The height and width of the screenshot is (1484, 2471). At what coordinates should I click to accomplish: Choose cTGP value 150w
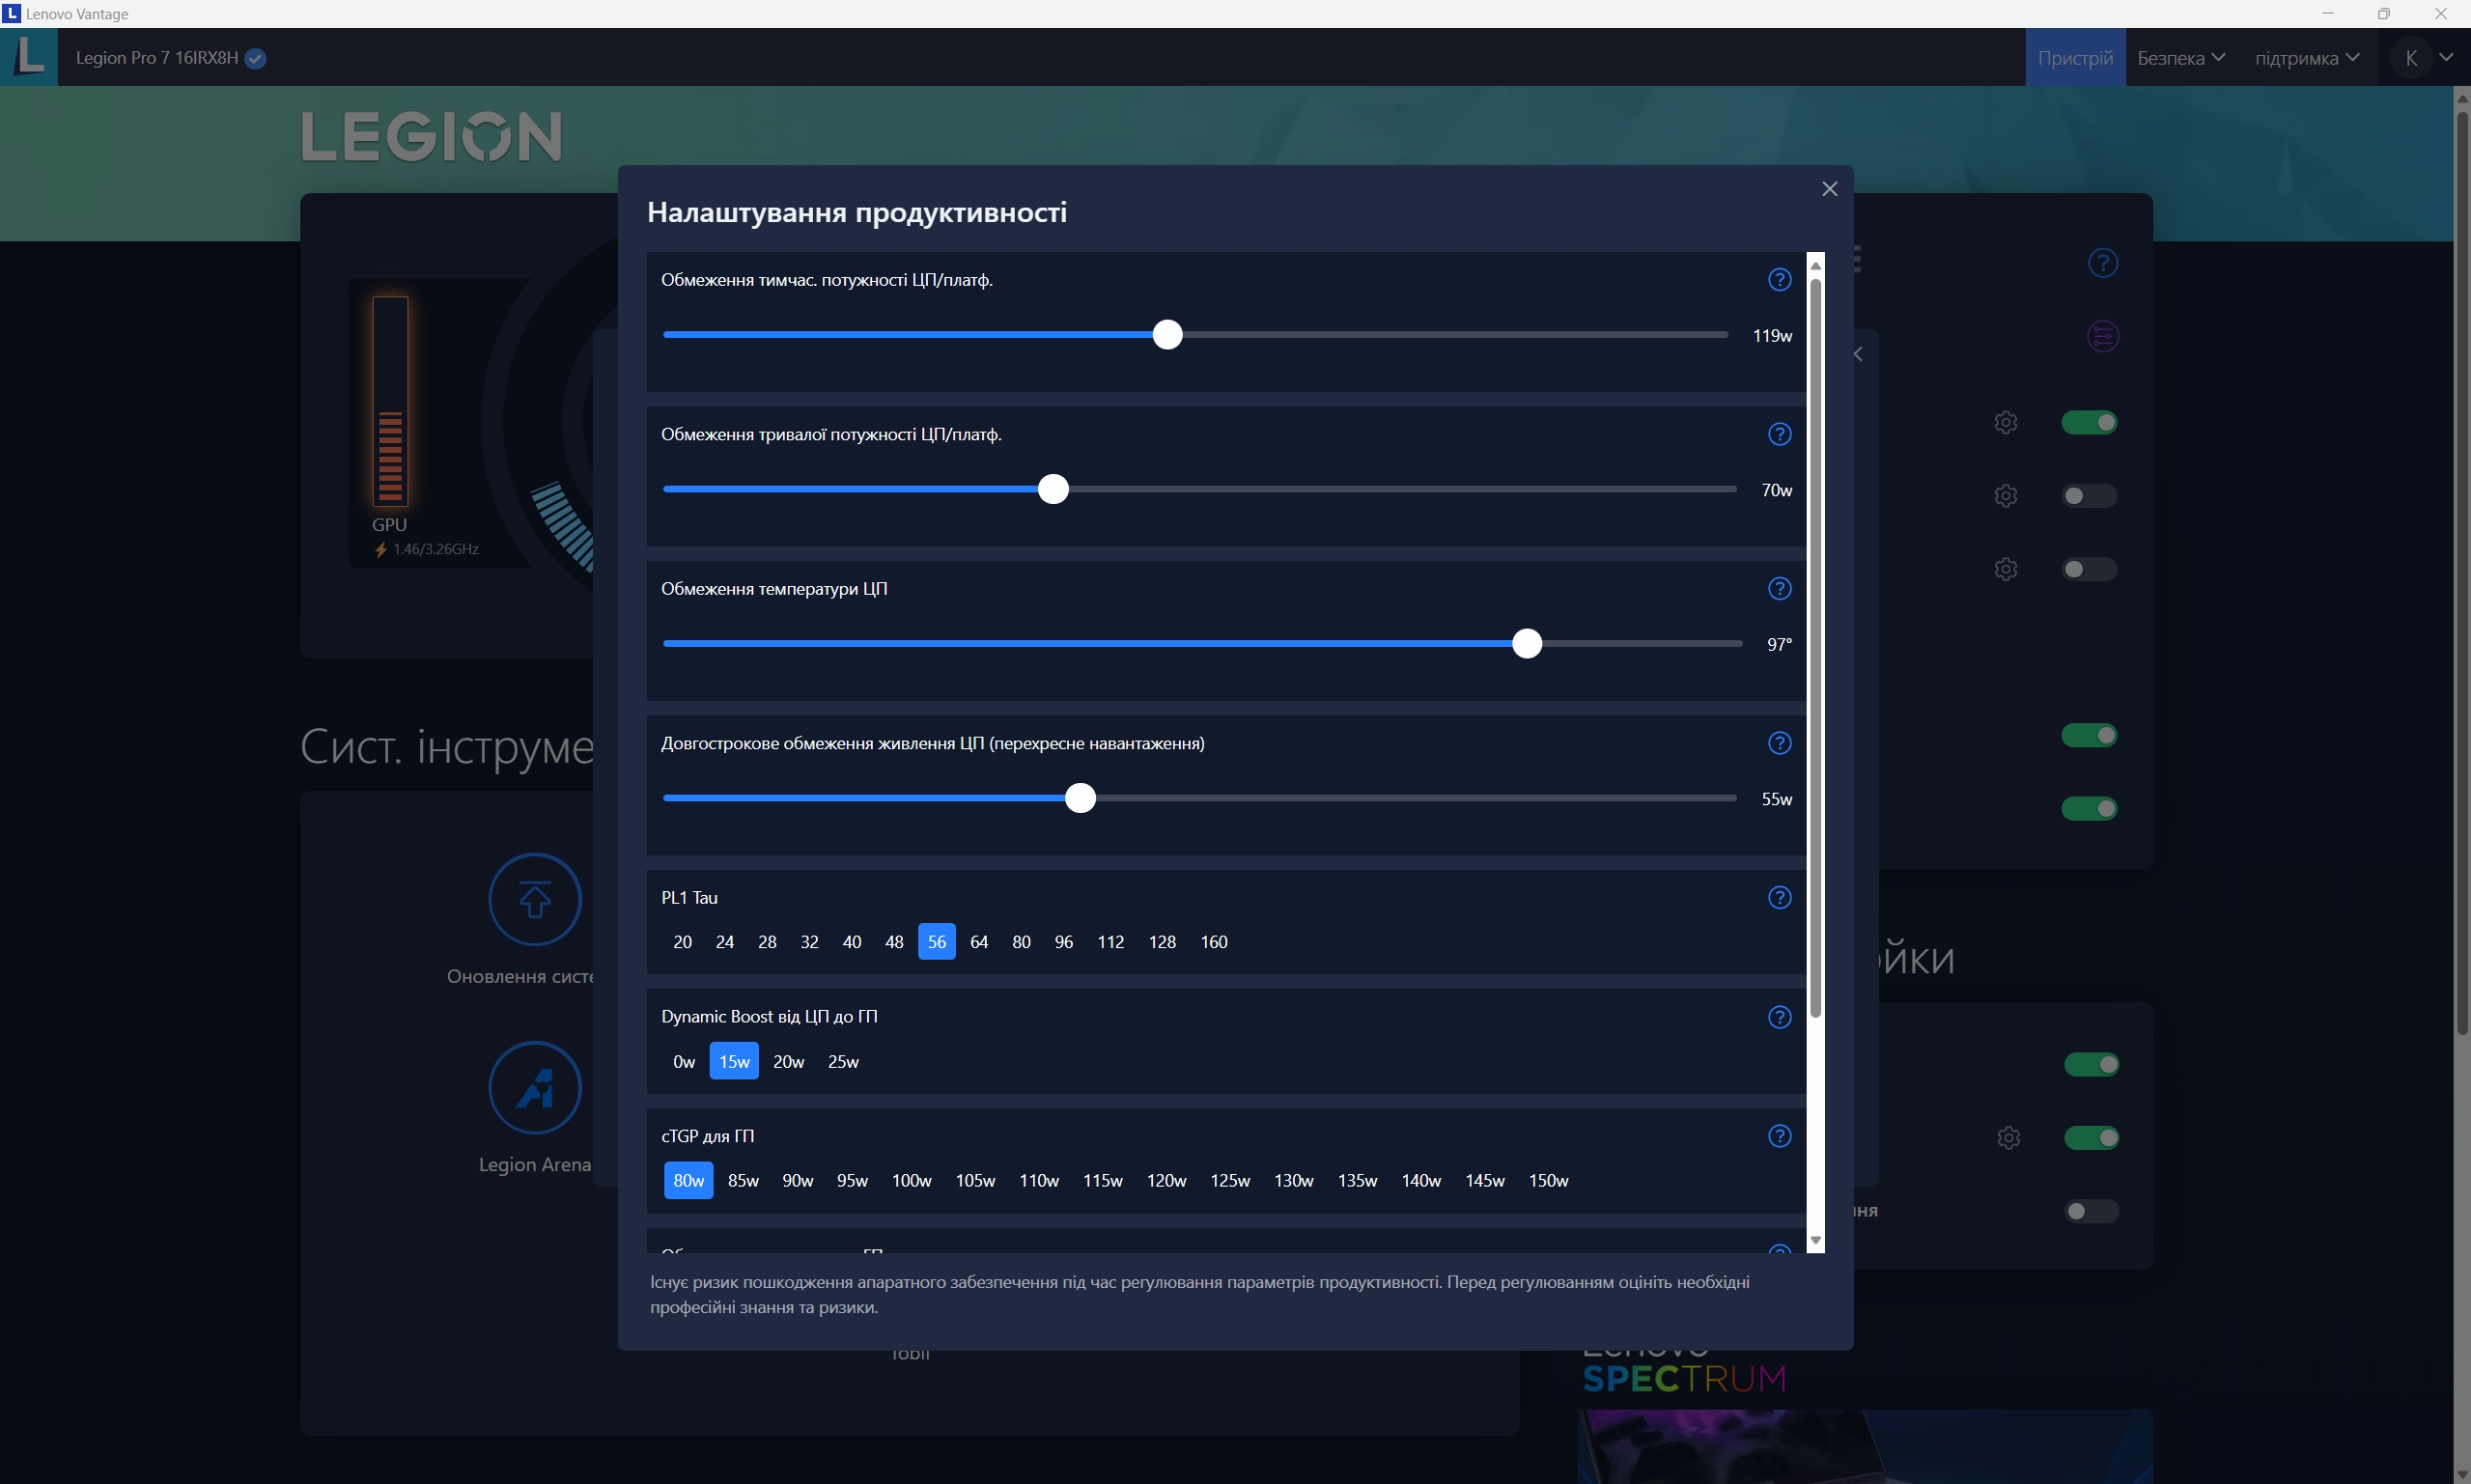click(x=1547, y=1181)
